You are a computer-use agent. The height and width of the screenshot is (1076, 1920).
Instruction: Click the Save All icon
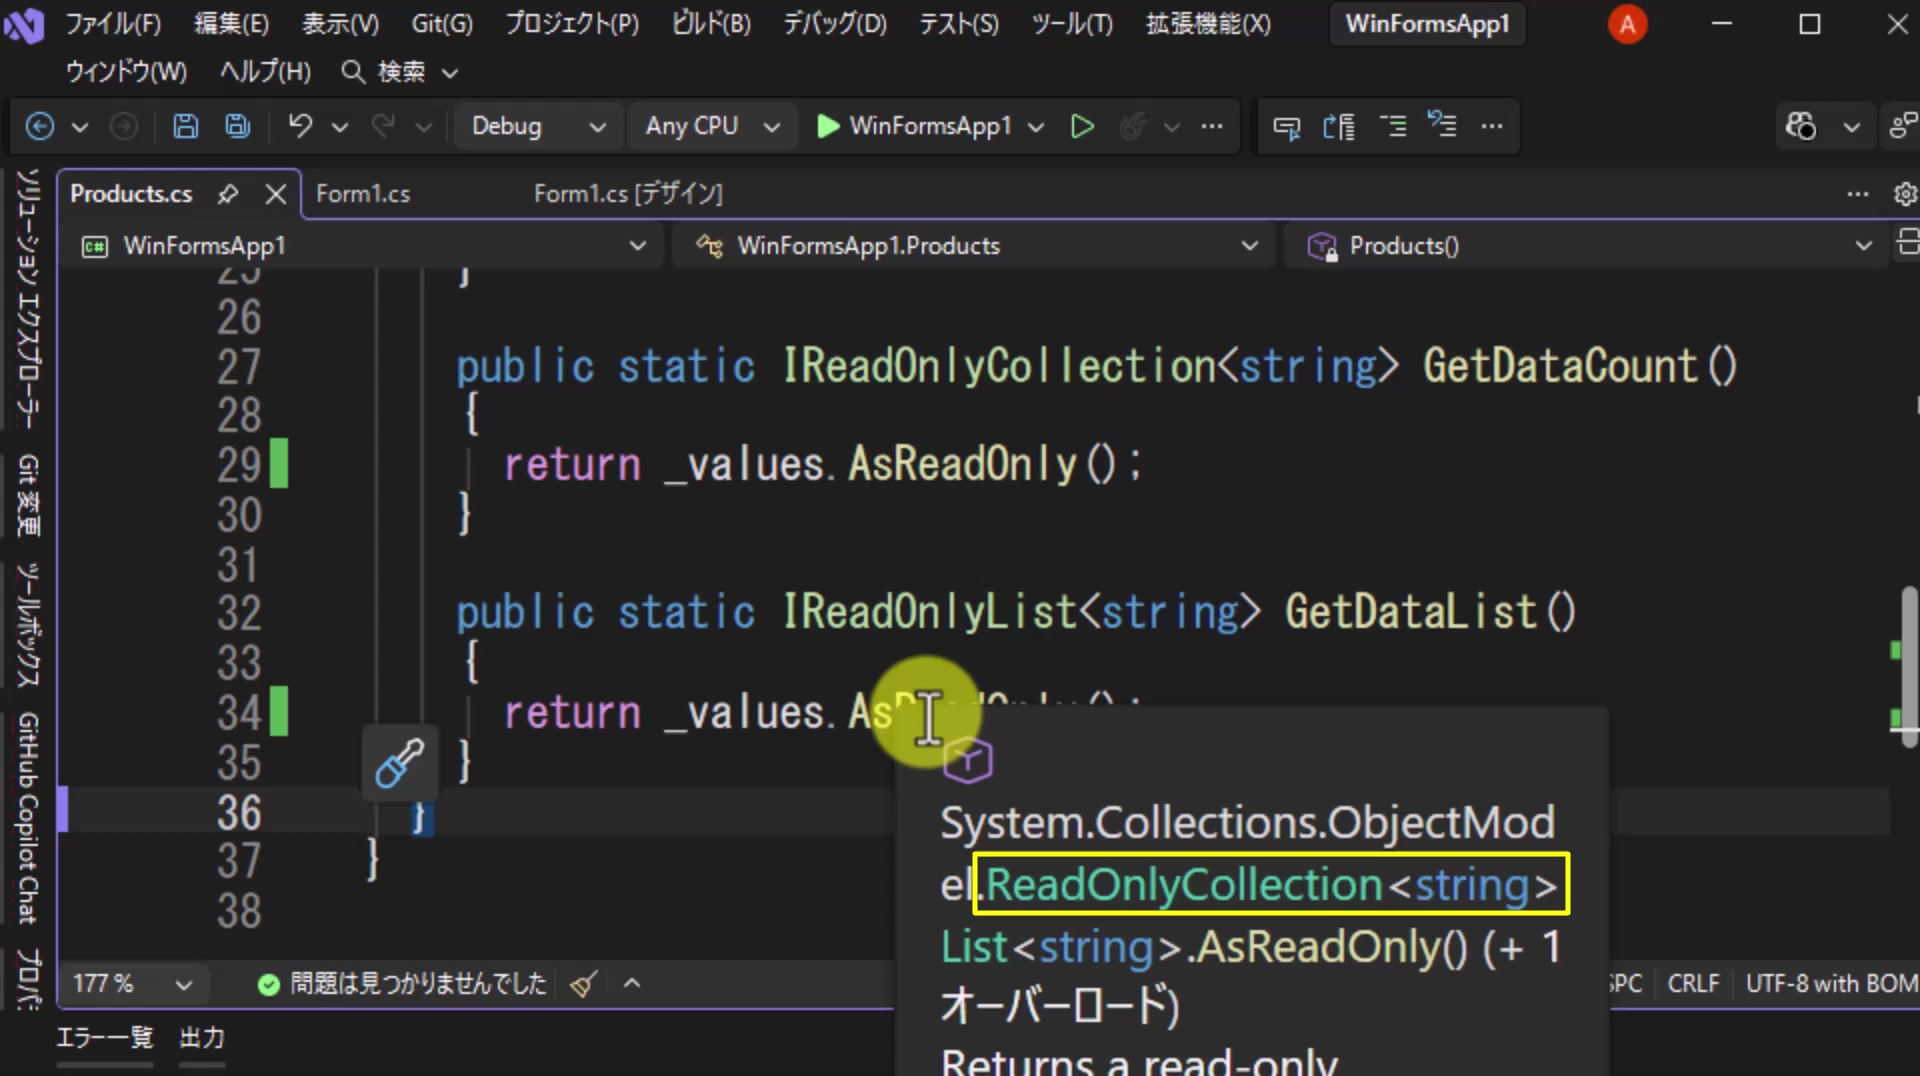pos(238,126)
